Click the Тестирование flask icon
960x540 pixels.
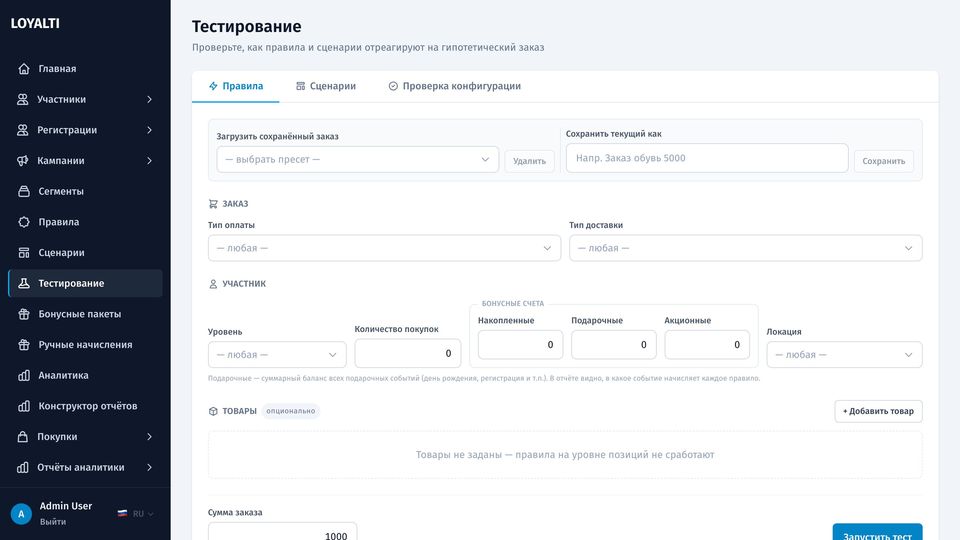(x=24, y=283)
